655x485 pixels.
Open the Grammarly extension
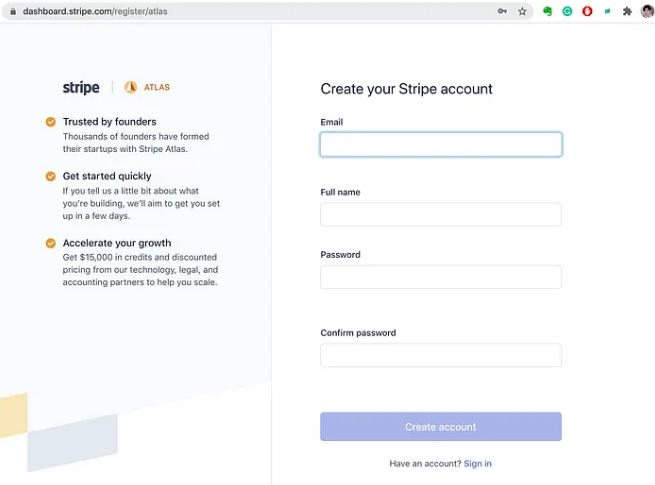click(567, 11)
